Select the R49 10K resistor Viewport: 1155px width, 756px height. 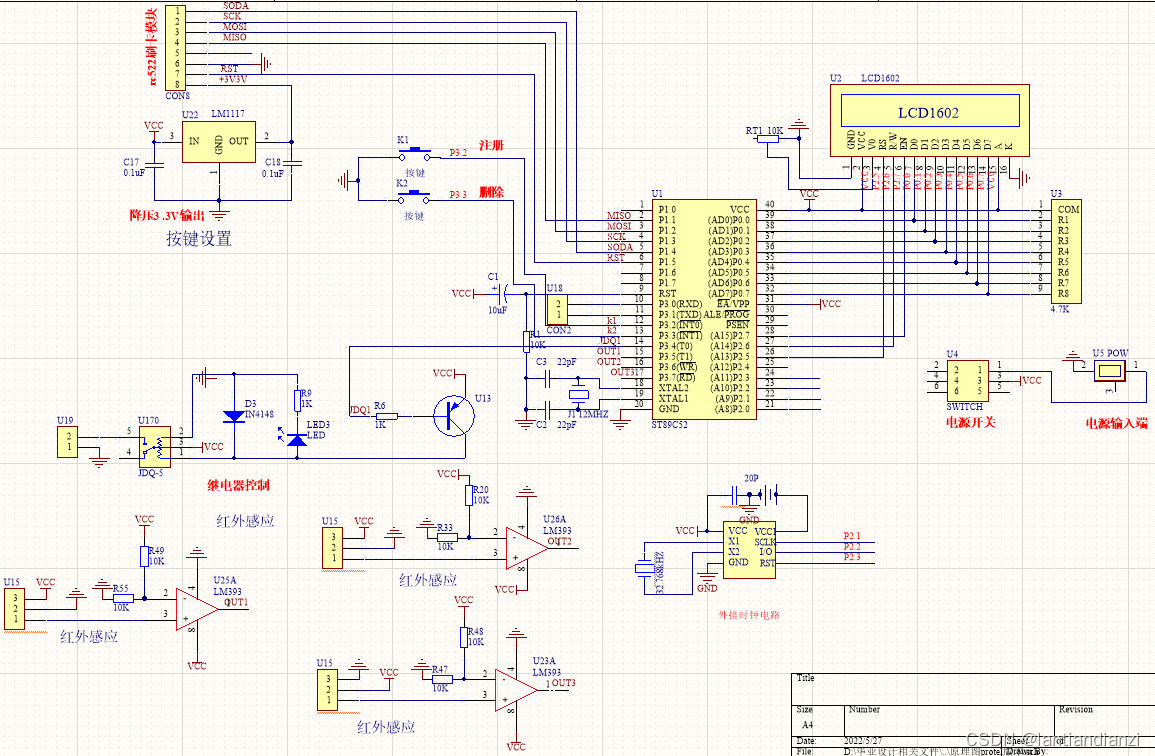coord(144,556)
